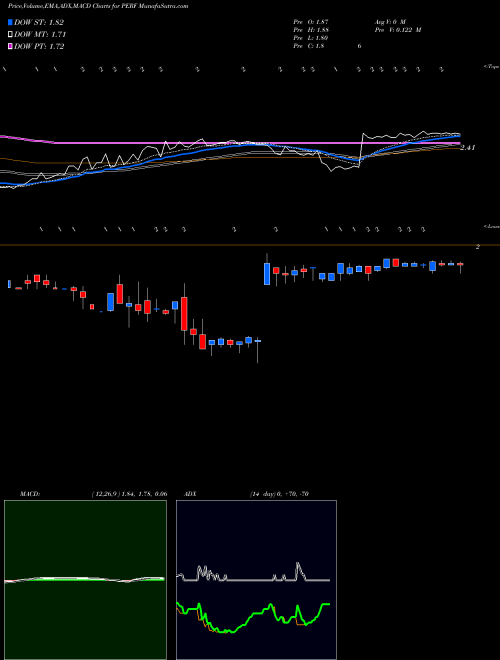
Task: Select MACD parameters '(12,26,9) 1.84, 1.78, 0.06'
Action: coord(129,494)
